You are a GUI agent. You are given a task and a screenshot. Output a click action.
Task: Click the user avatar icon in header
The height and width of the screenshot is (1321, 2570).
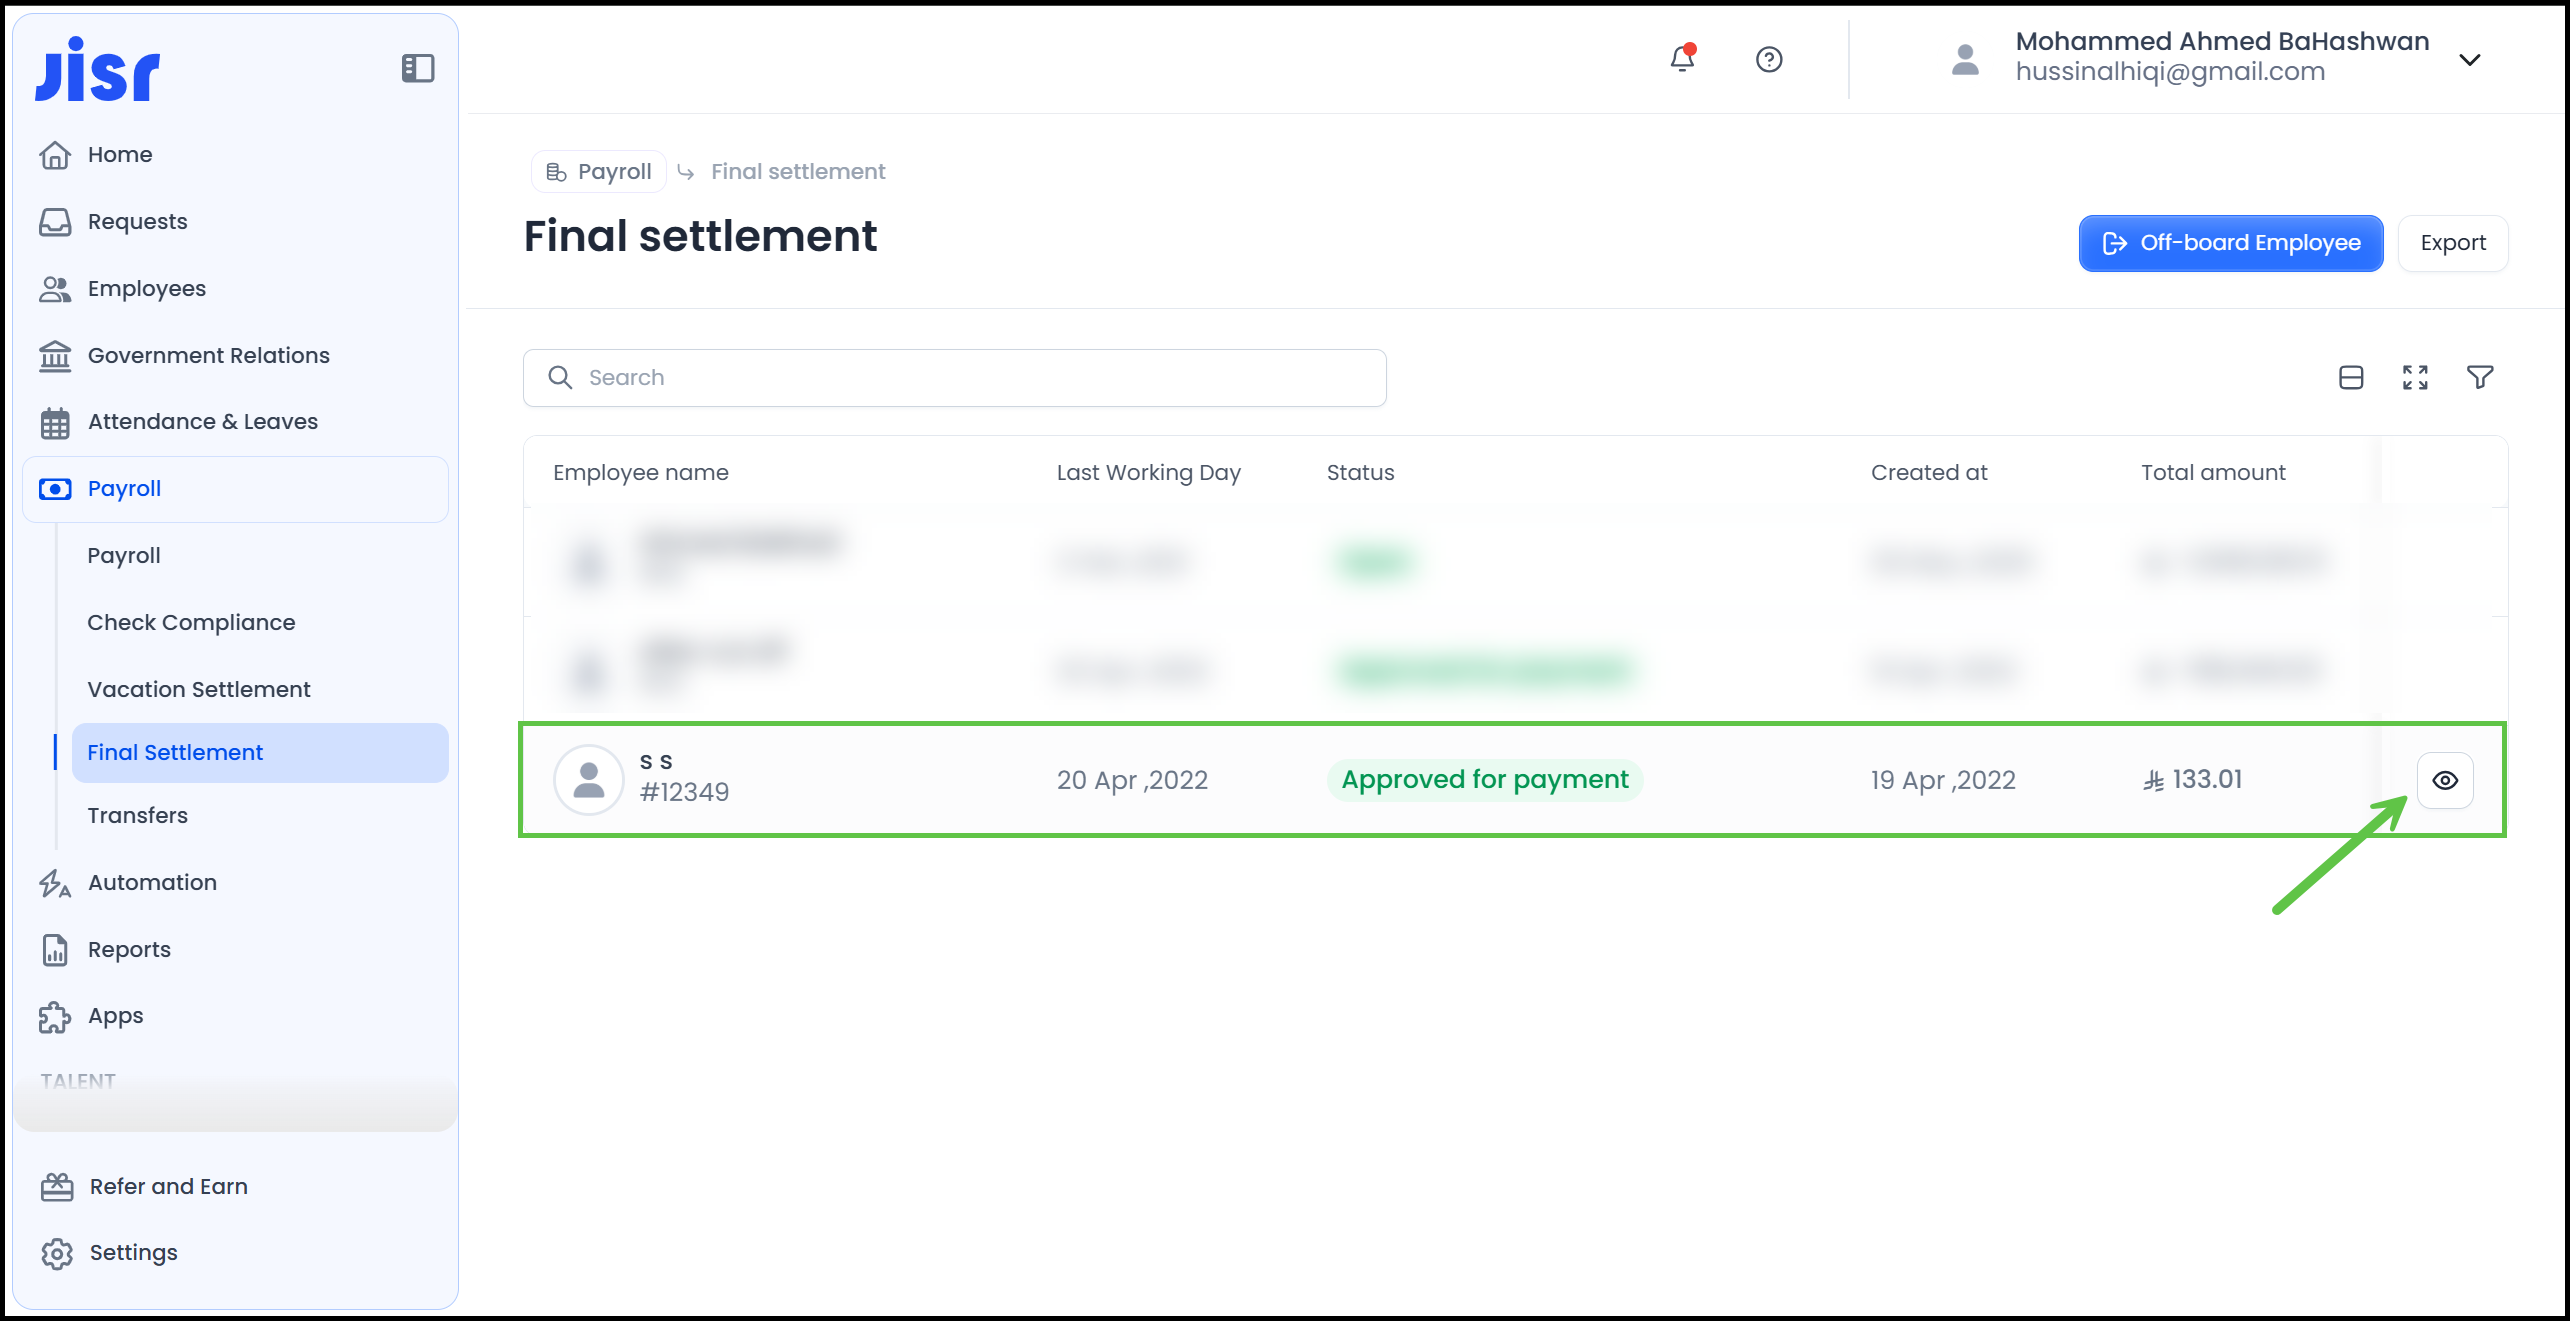[x=1965, y=59]
